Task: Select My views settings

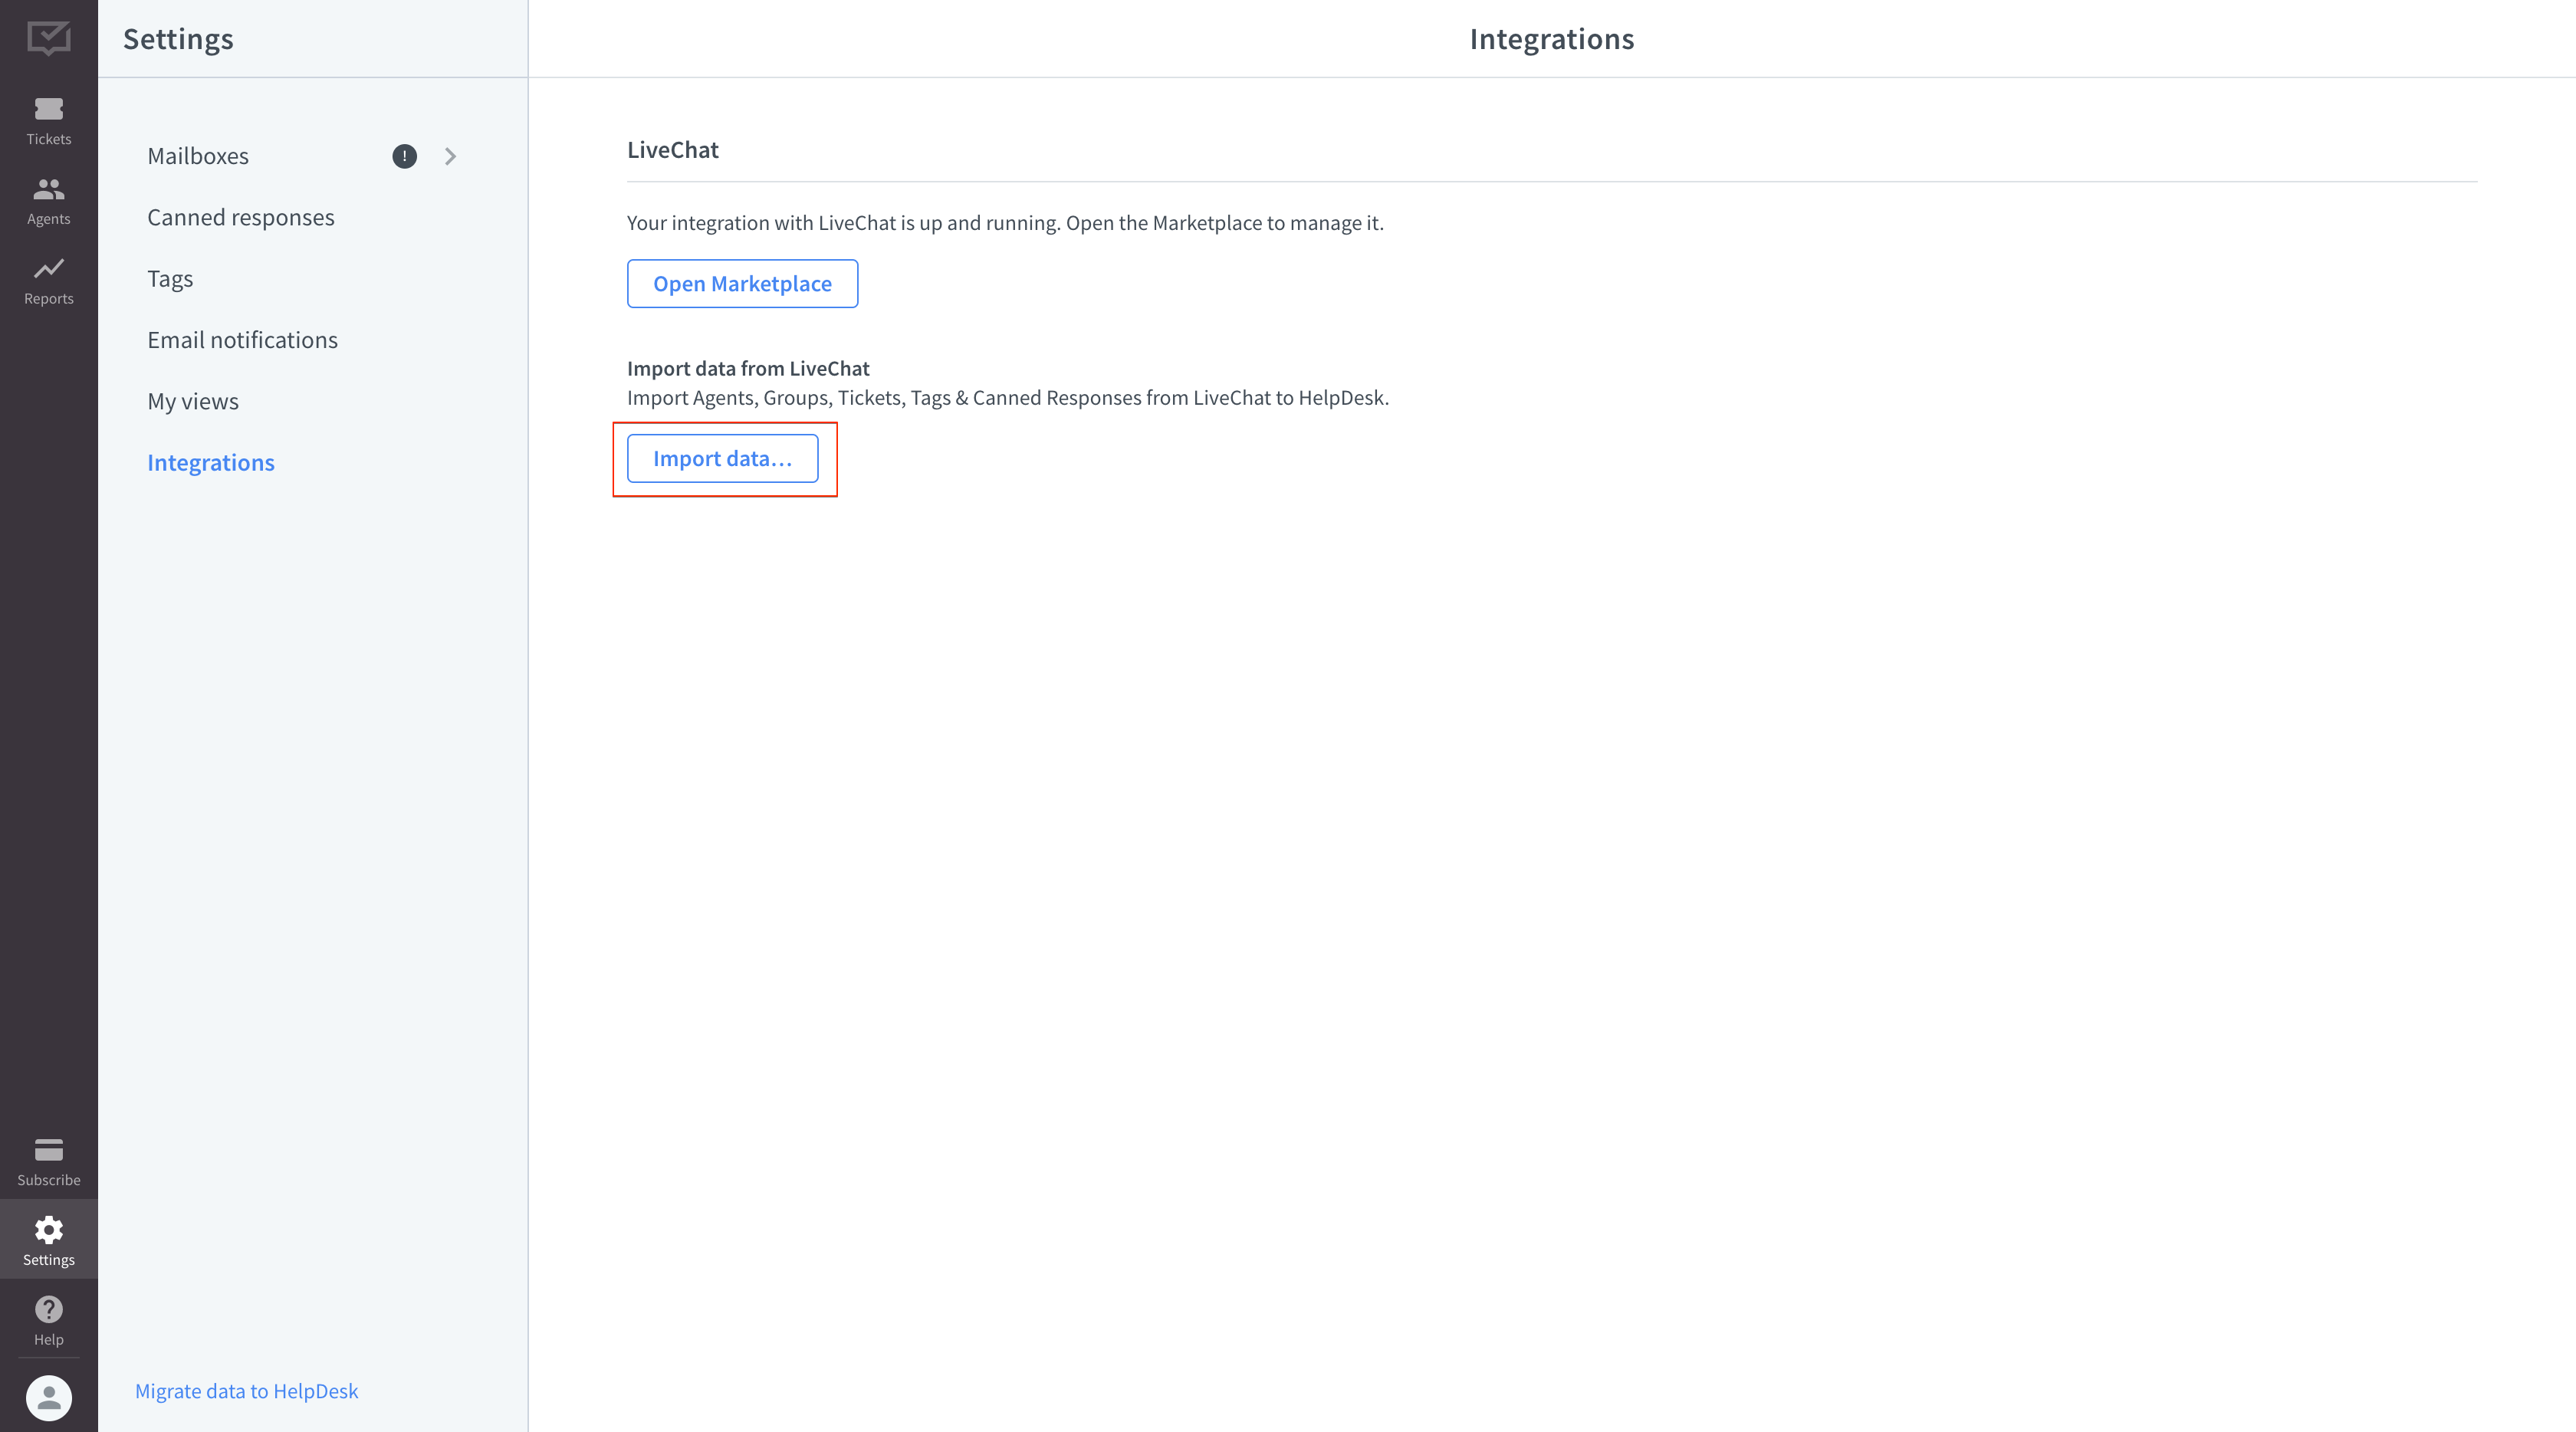Action: (193, 401)
